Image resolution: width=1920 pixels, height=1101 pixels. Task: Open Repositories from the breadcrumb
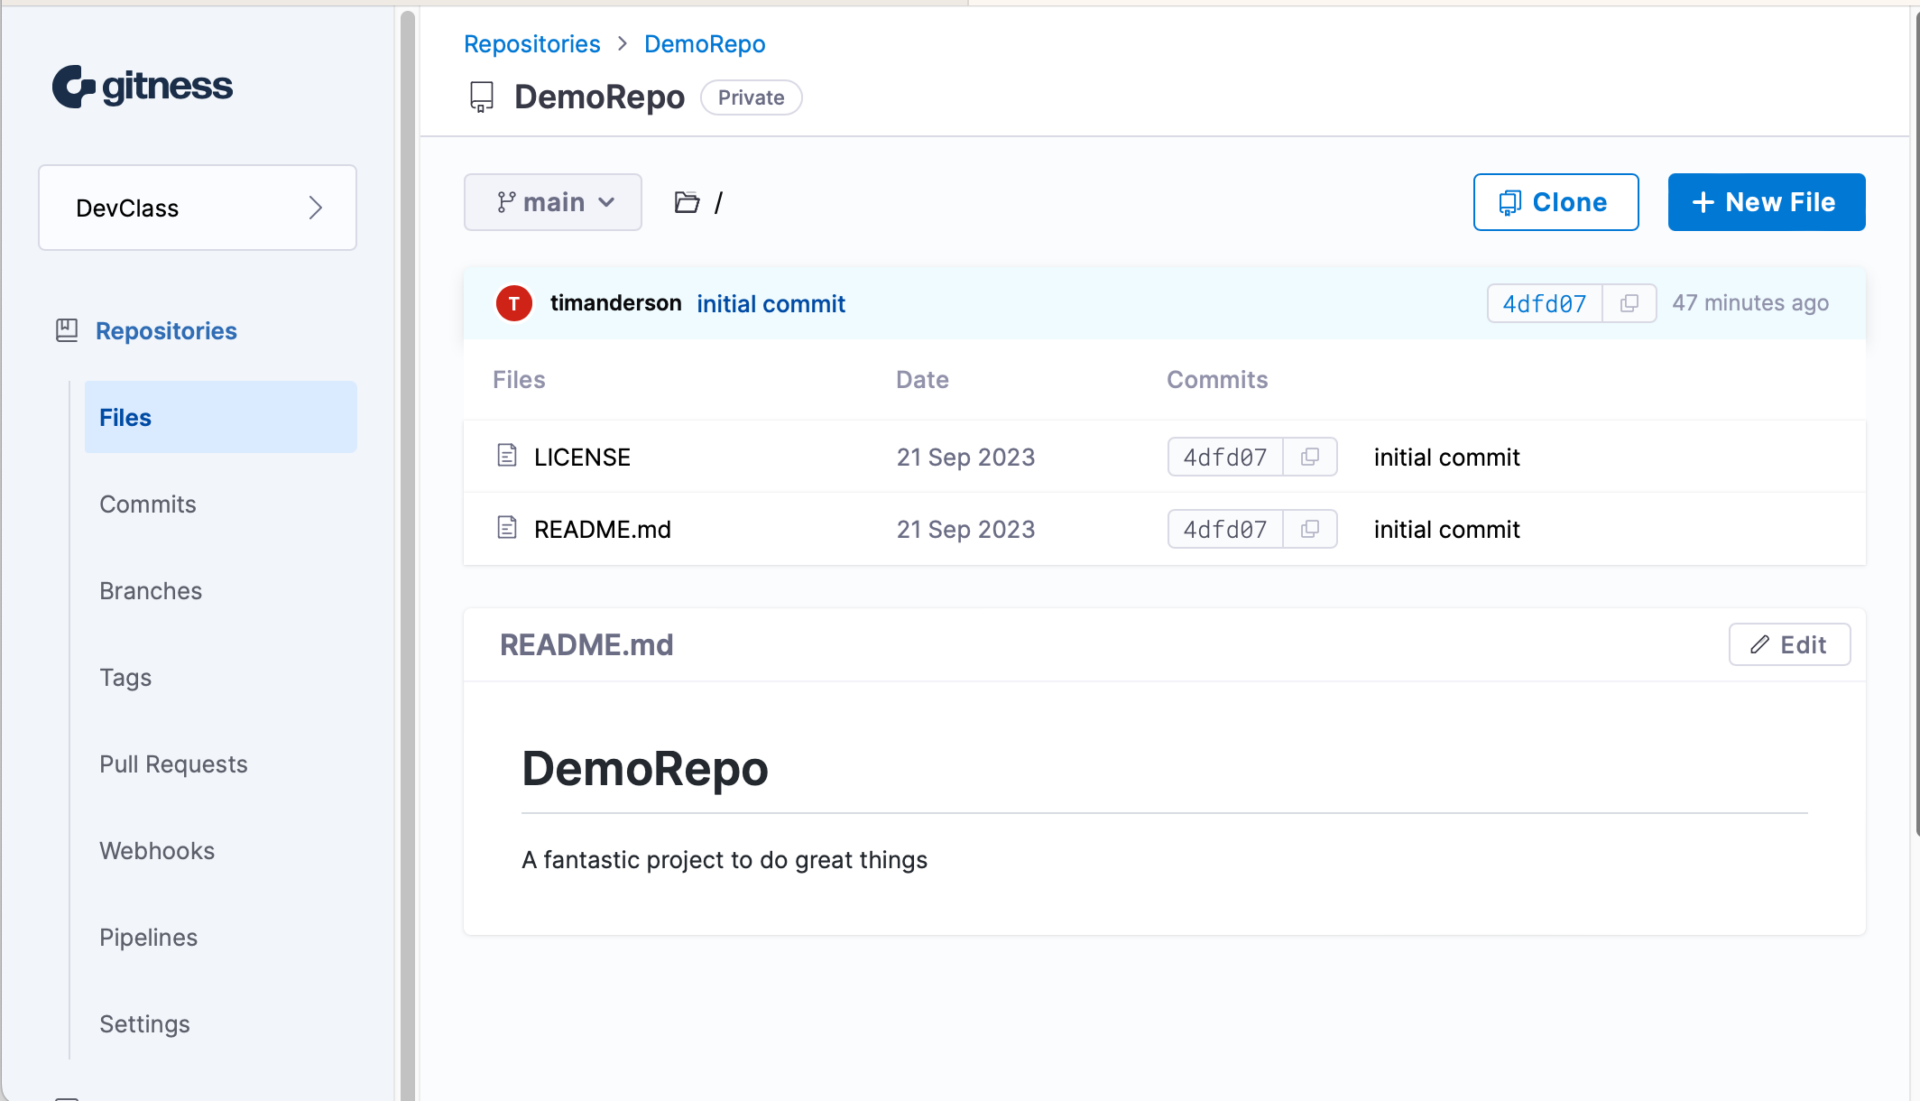[531, 44]
